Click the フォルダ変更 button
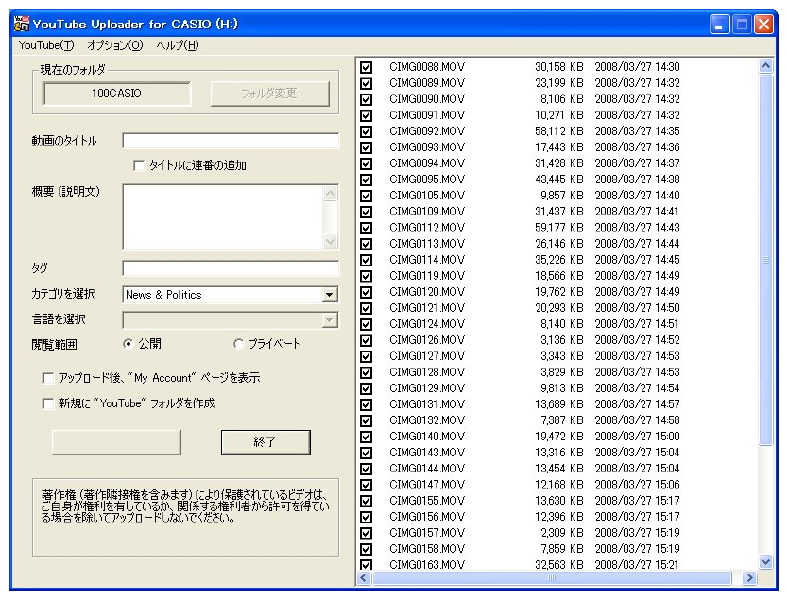Image resolution: width=788 pixels, height=600 pixels. pos(269,94)
